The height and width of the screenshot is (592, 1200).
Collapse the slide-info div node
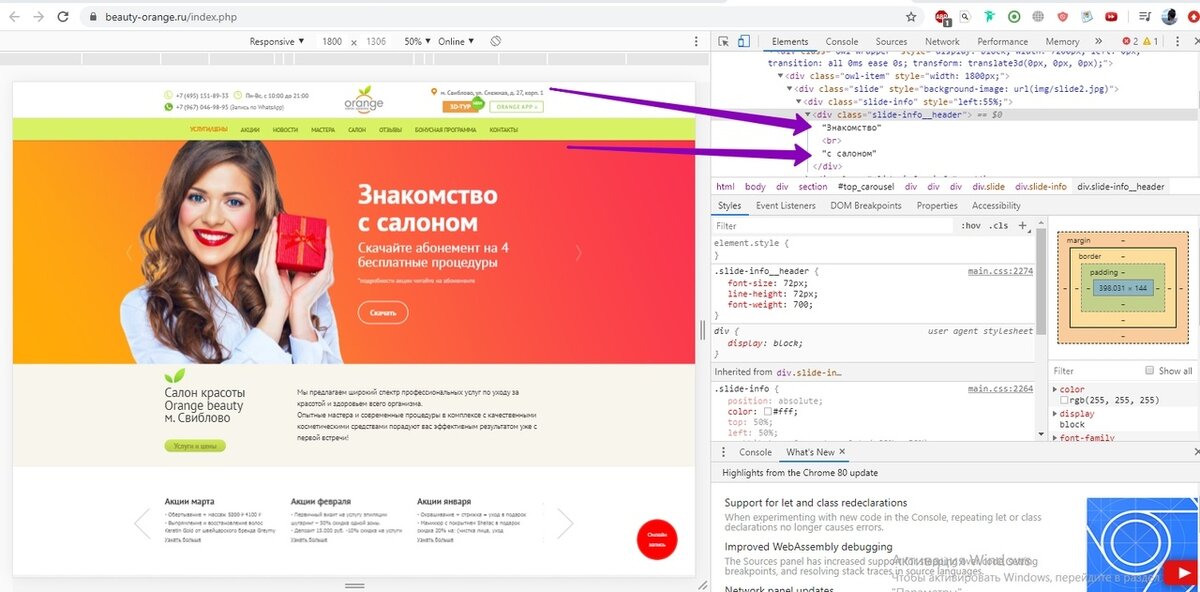(x=799, y=102)
